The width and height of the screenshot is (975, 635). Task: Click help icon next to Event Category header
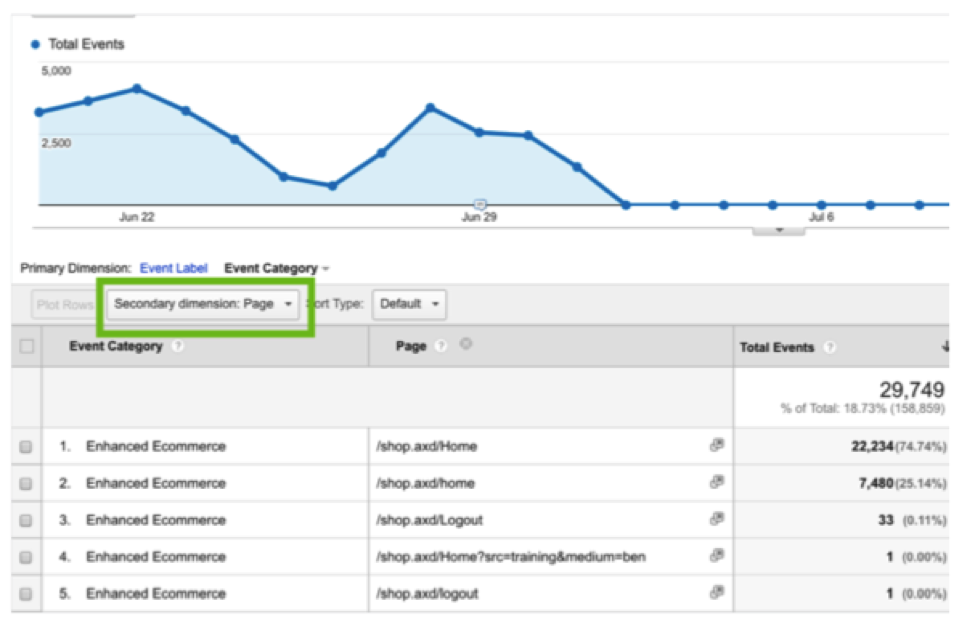pyautogui.click(x=177, y=347)
